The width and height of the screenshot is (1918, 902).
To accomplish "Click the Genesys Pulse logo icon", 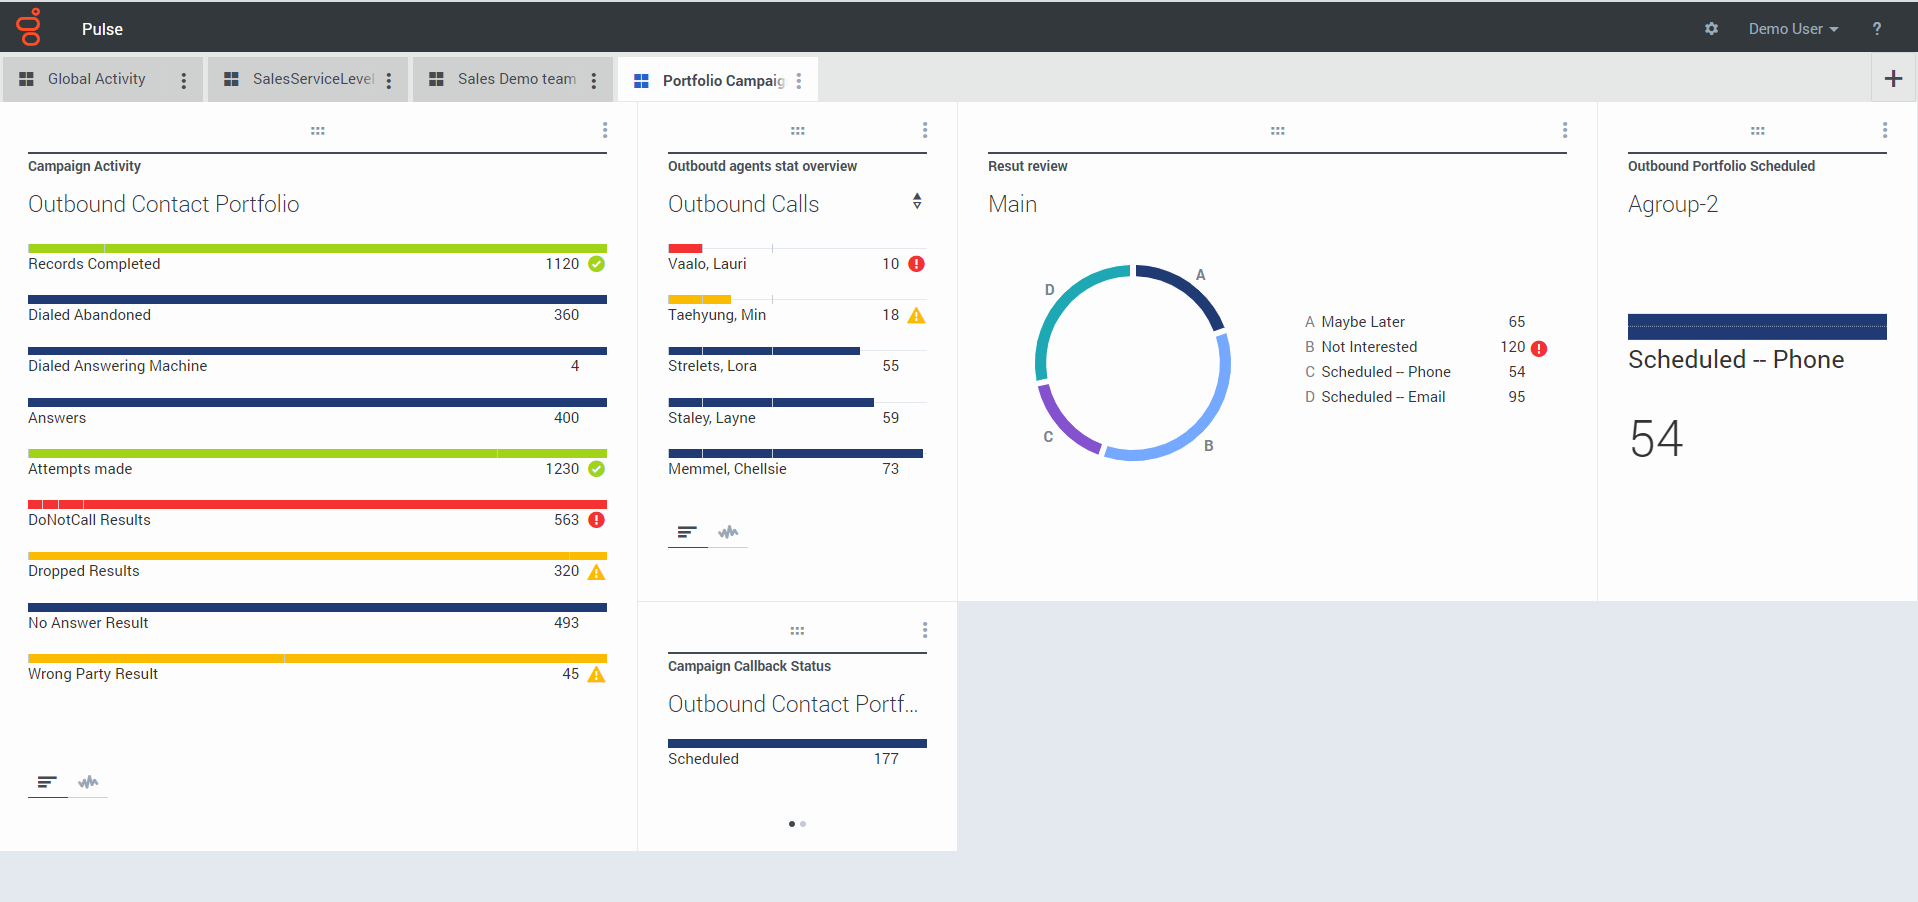I will coord(30,27).
